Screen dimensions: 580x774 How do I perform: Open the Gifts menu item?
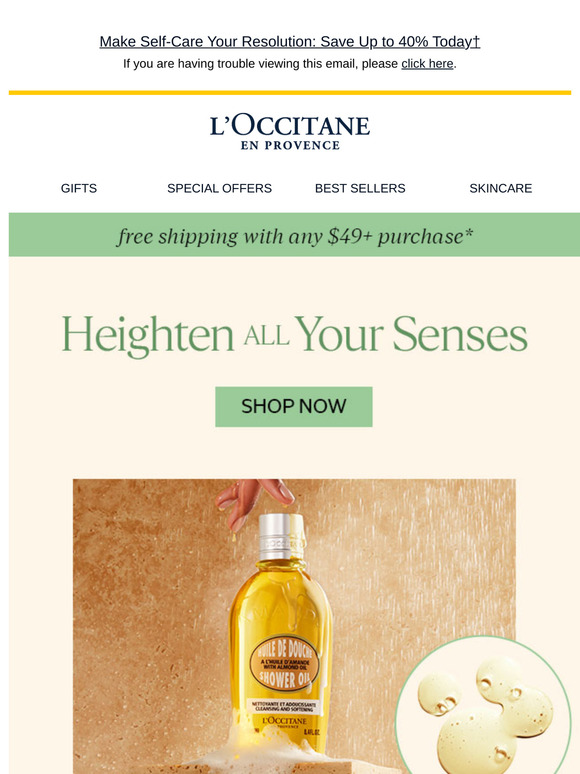pyautogui.click(x=79, y=188)
